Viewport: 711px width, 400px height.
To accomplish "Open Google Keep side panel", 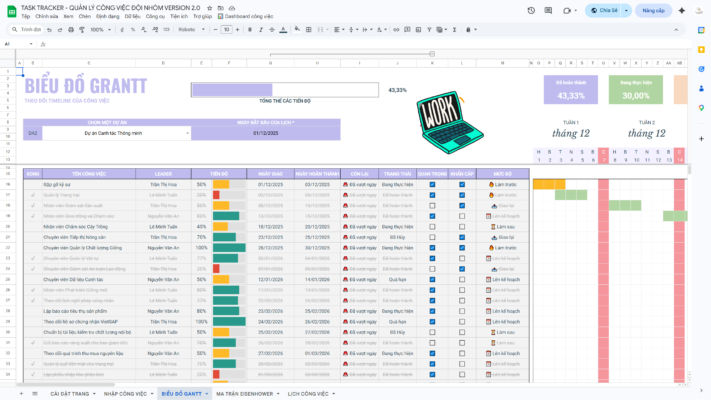I will [701, 49].
